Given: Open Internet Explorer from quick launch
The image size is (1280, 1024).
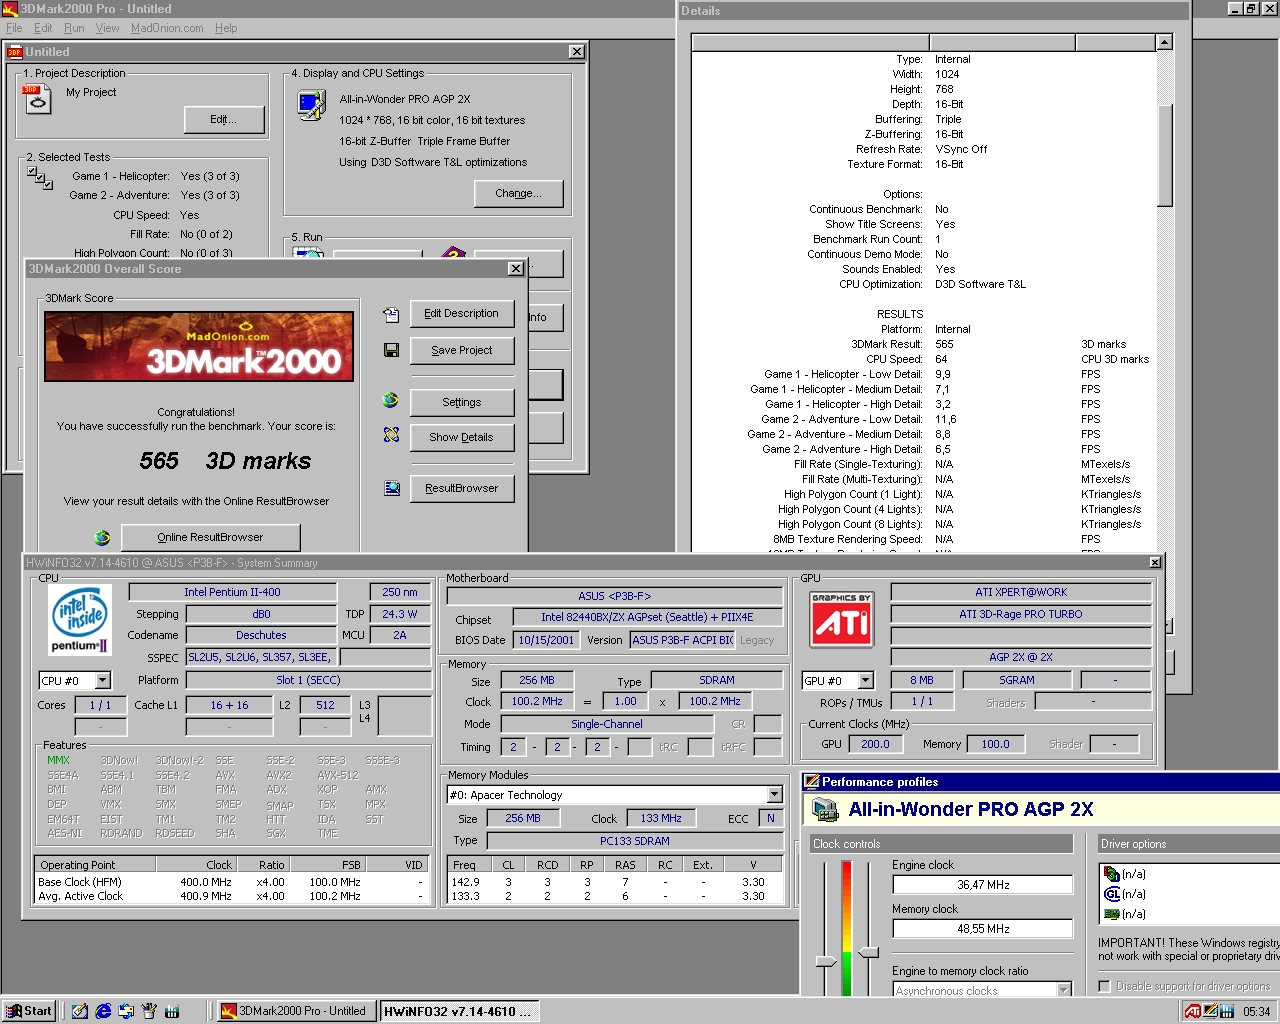Looking at the screenshot, I should click(102, 1011).
